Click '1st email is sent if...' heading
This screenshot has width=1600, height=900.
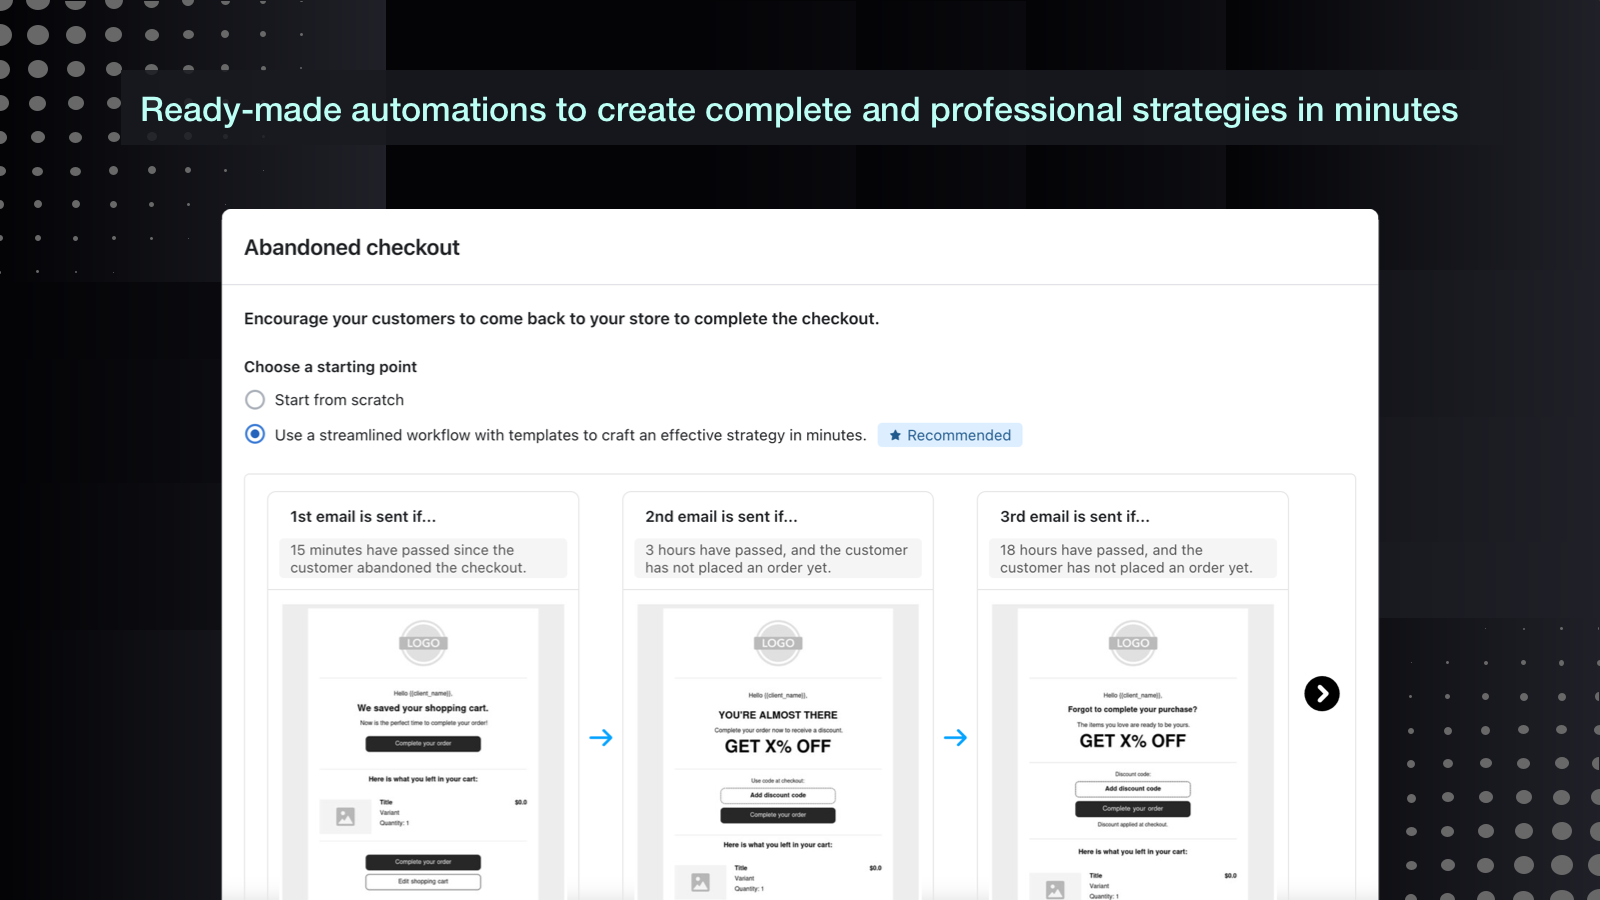click(363, 517)
